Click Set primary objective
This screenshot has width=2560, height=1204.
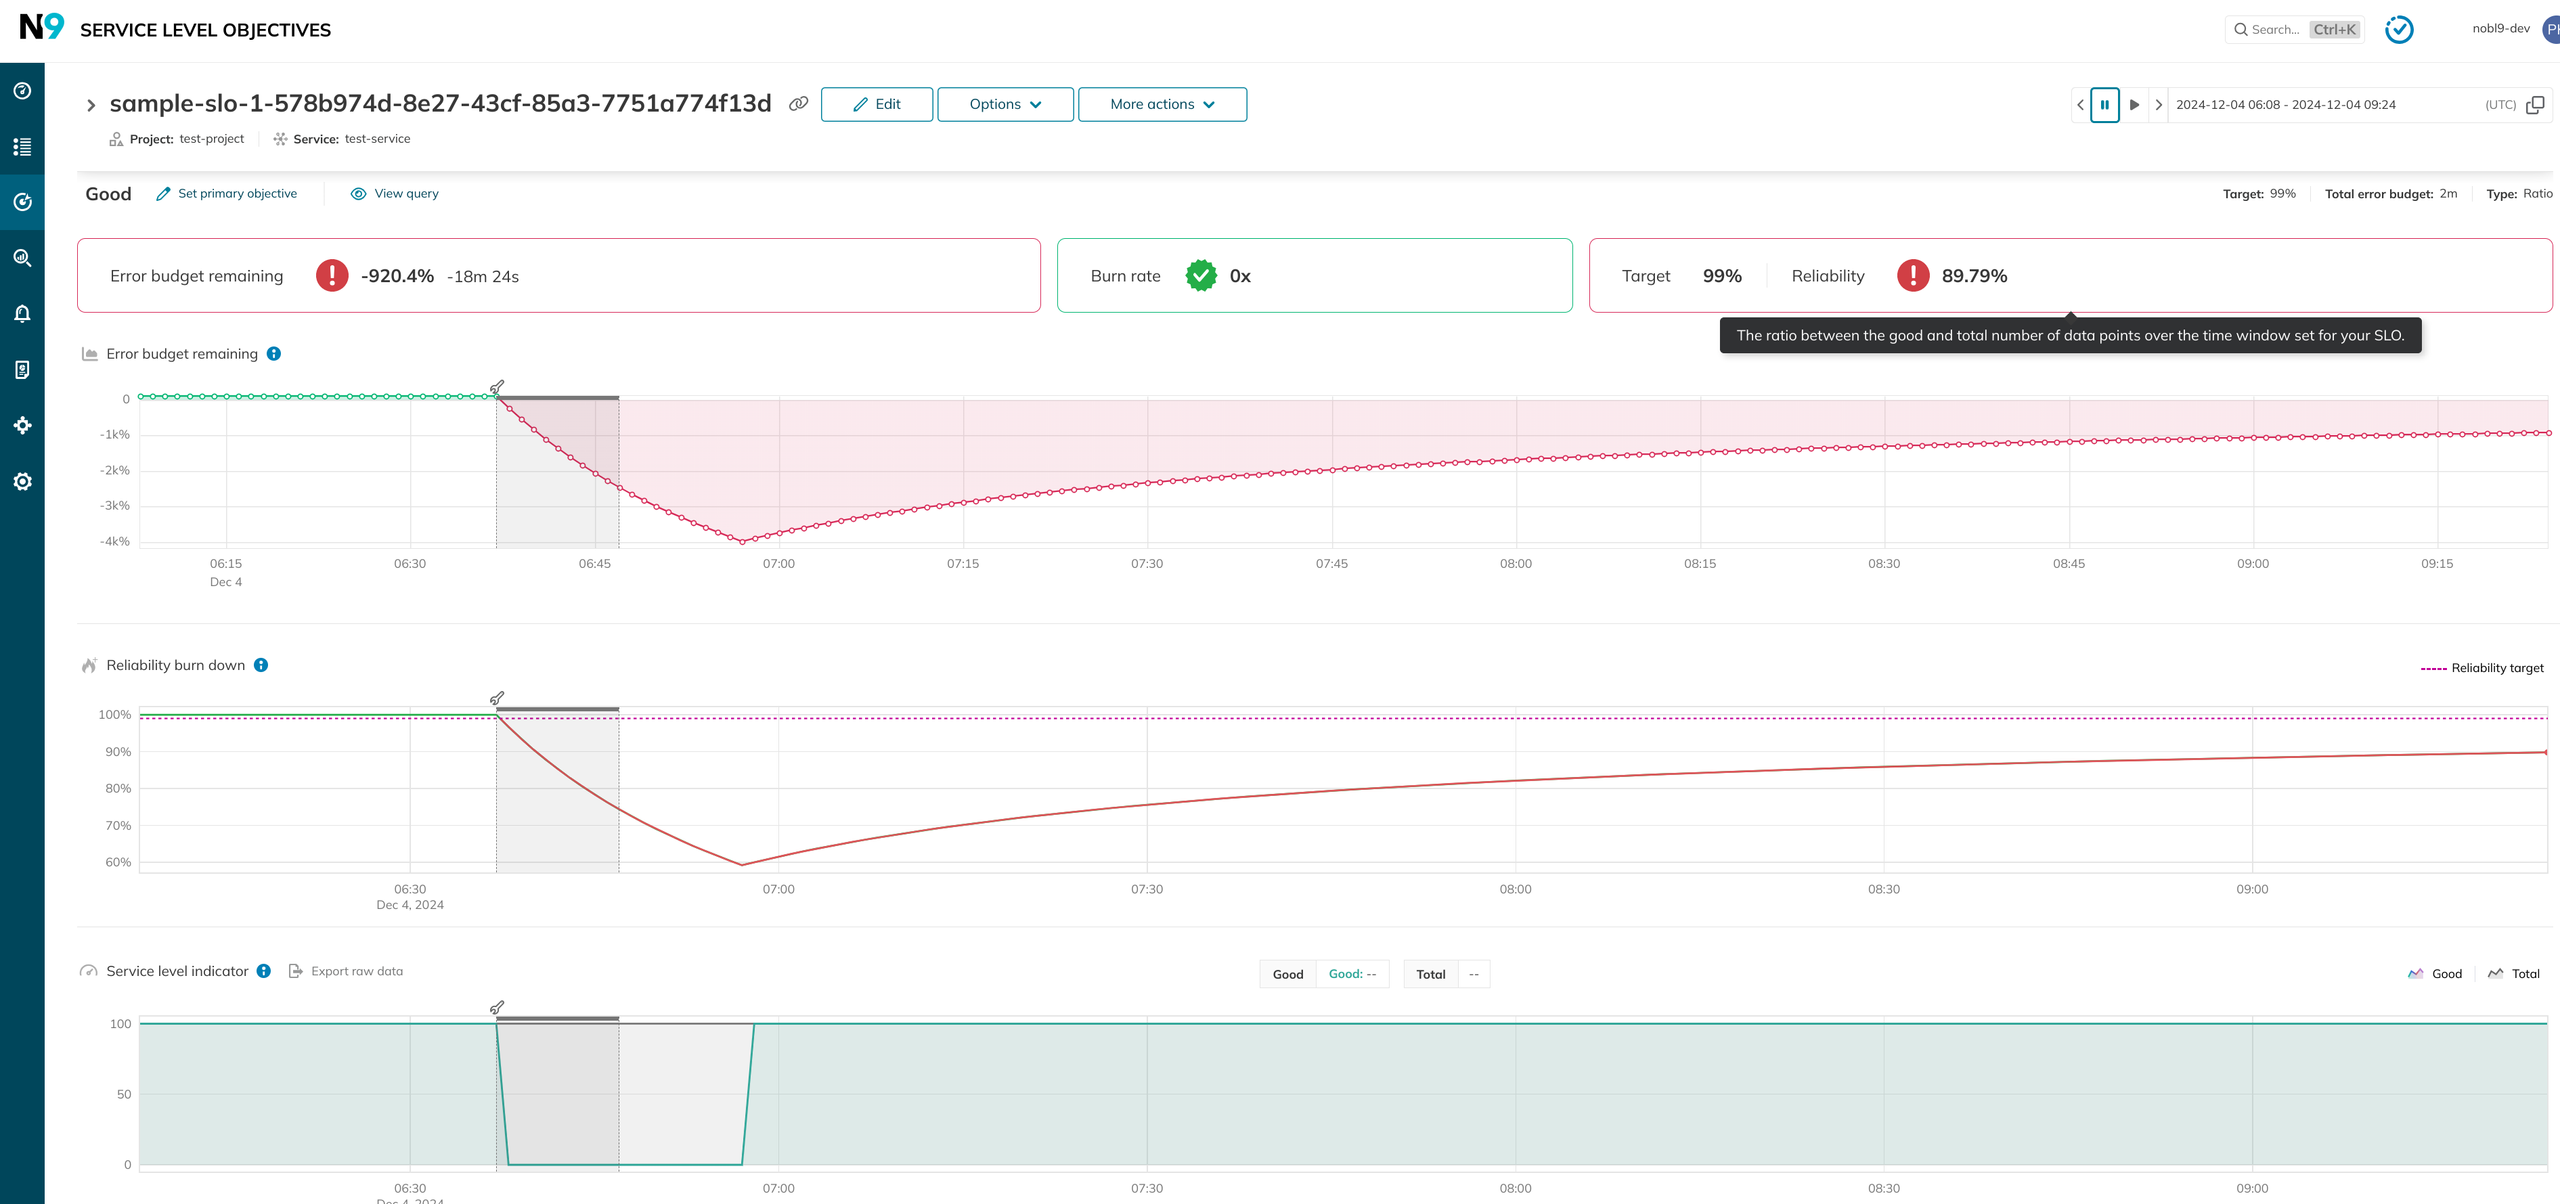[227, 194]
